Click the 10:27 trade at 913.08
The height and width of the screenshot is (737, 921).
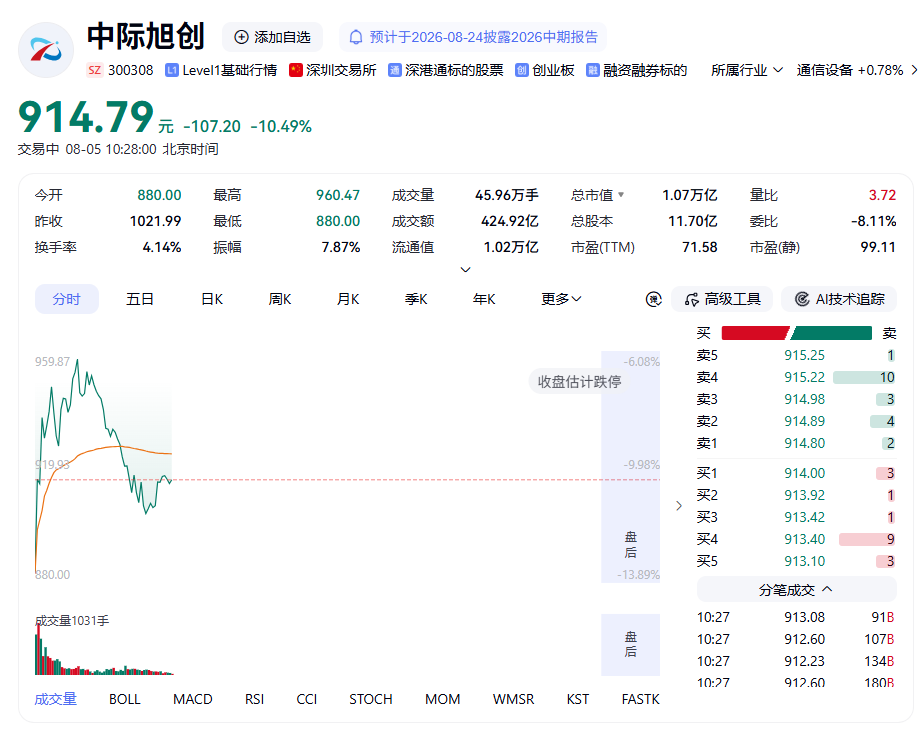tap(796, 617)
